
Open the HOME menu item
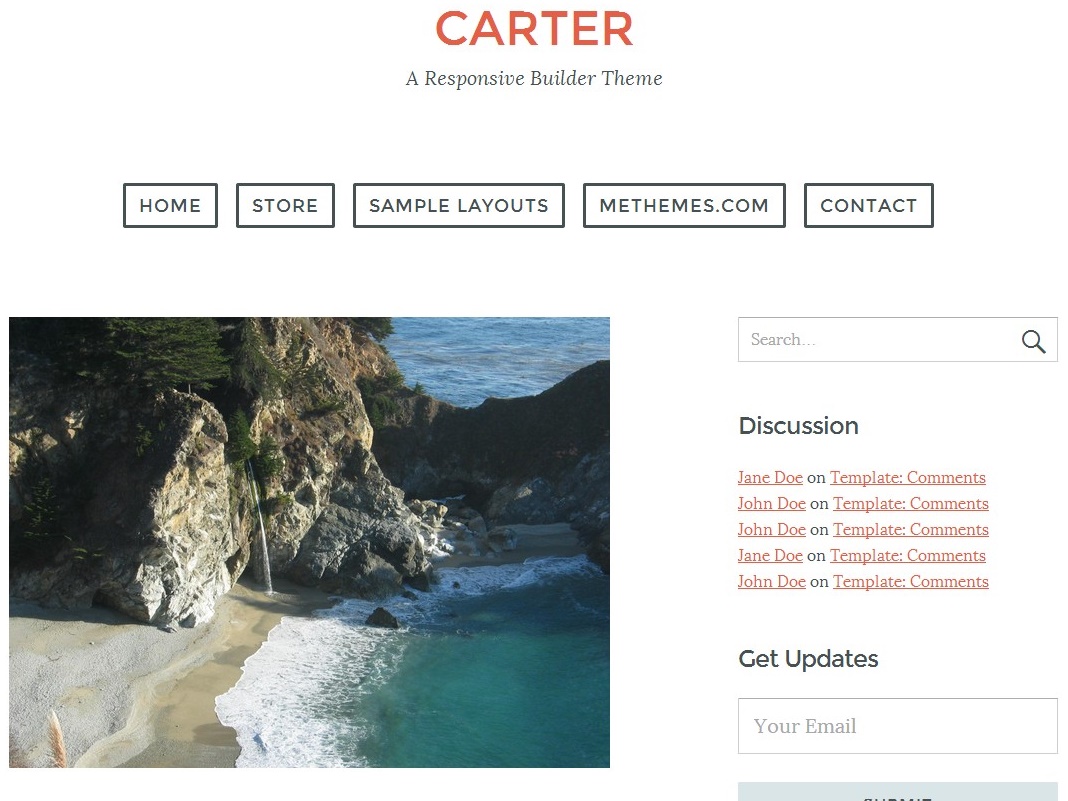point(170,206)
